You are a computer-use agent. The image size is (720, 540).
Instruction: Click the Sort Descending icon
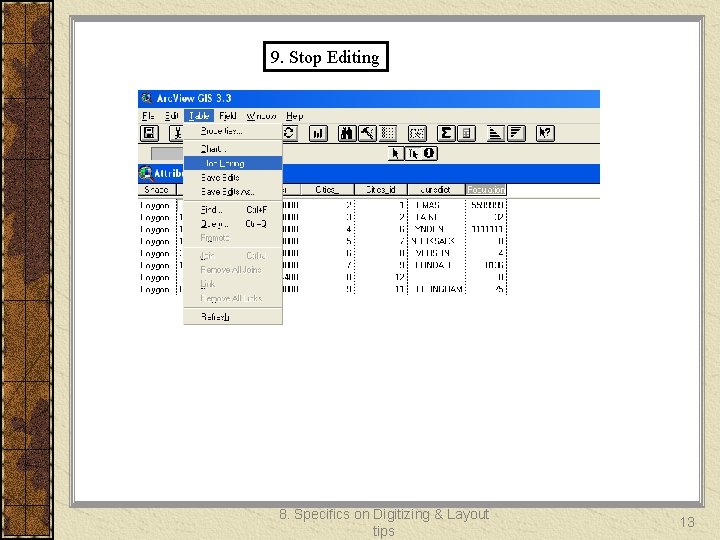pyautogui.click(x=516, y=133)
